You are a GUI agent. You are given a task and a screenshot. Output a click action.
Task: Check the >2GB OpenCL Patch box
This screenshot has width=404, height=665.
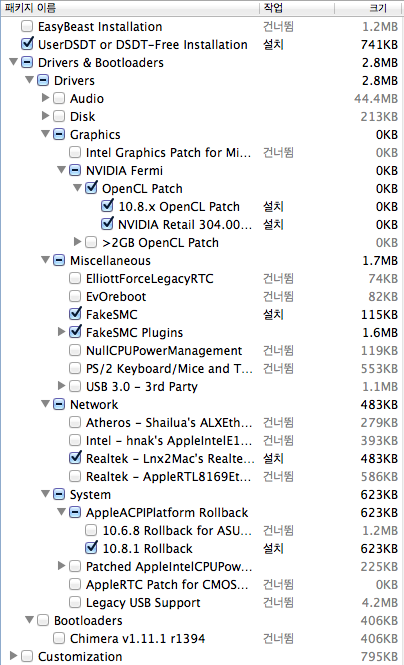click(91, 242)
